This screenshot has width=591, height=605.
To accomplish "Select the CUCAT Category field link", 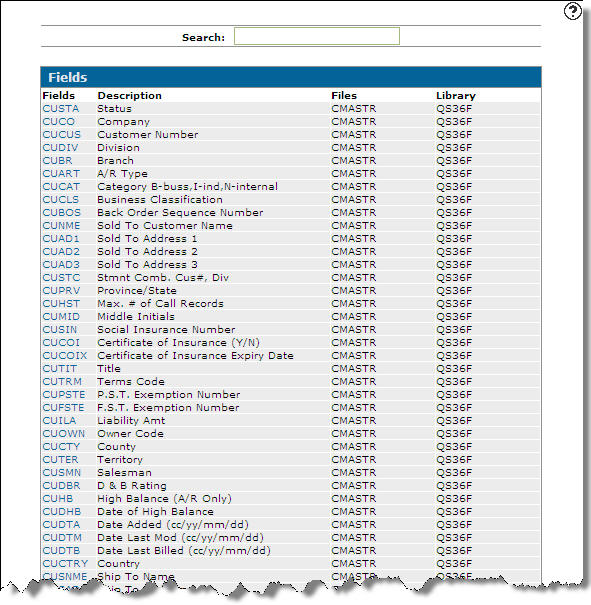I will (61, 187).
